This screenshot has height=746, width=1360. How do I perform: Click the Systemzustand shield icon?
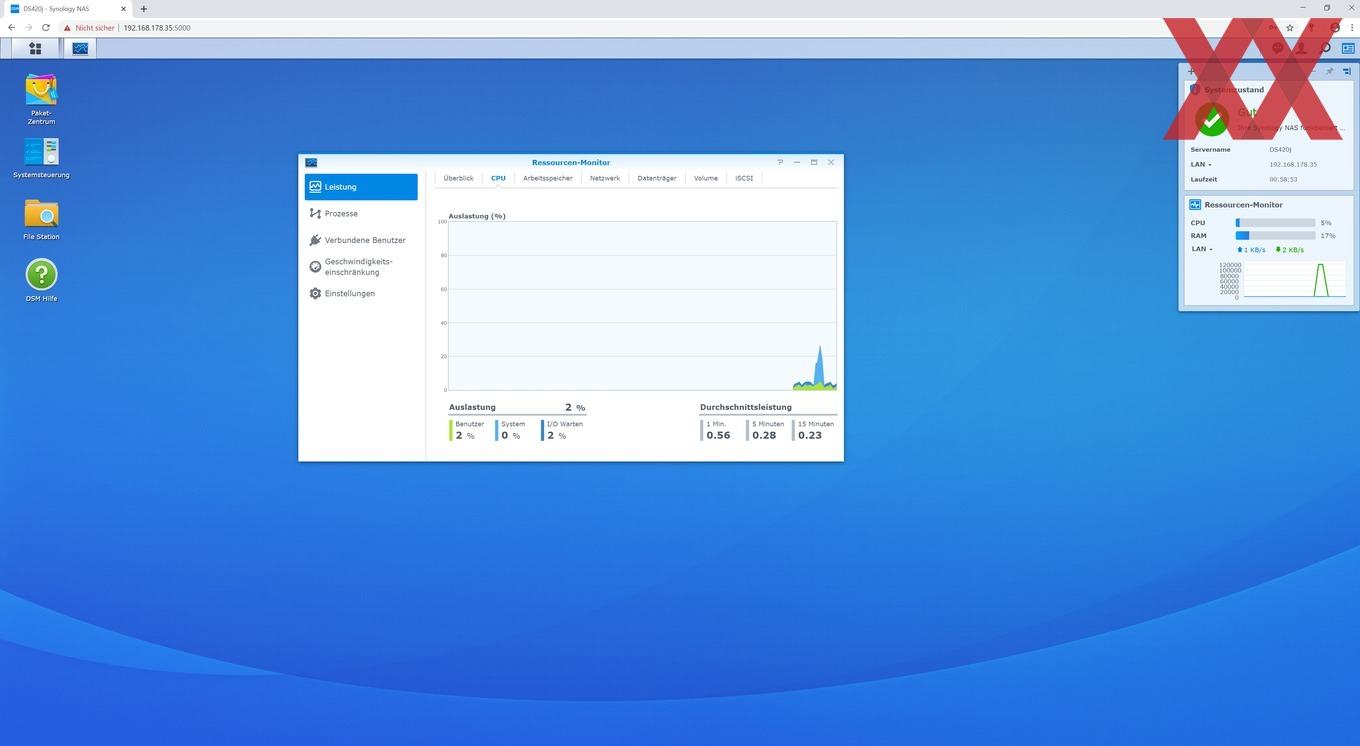[x=1195, y=89]
